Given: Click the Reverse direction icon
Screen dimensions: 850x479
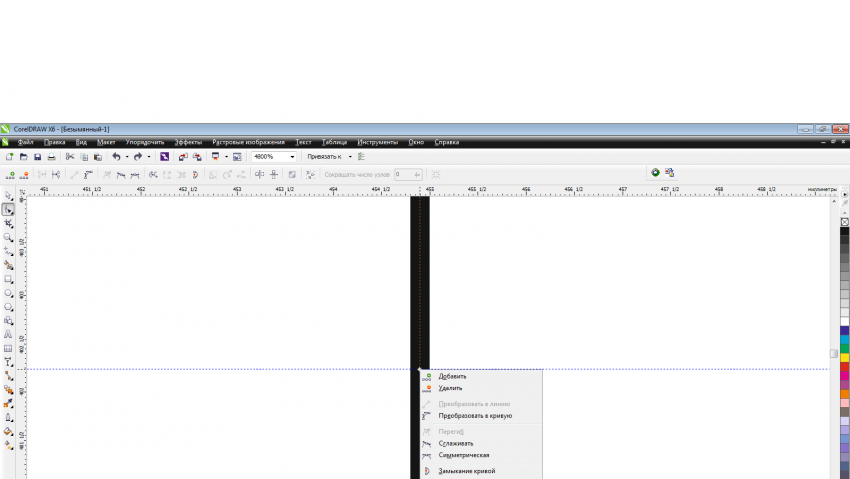Looking at the screenshot, I should click(153, 174).
